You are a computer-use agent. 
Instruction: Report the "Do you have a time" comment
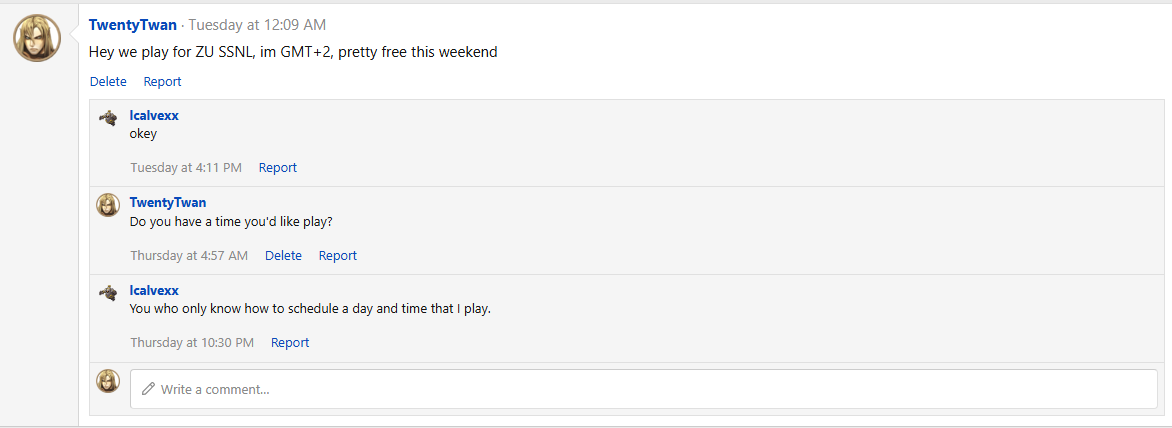(338, 255)
